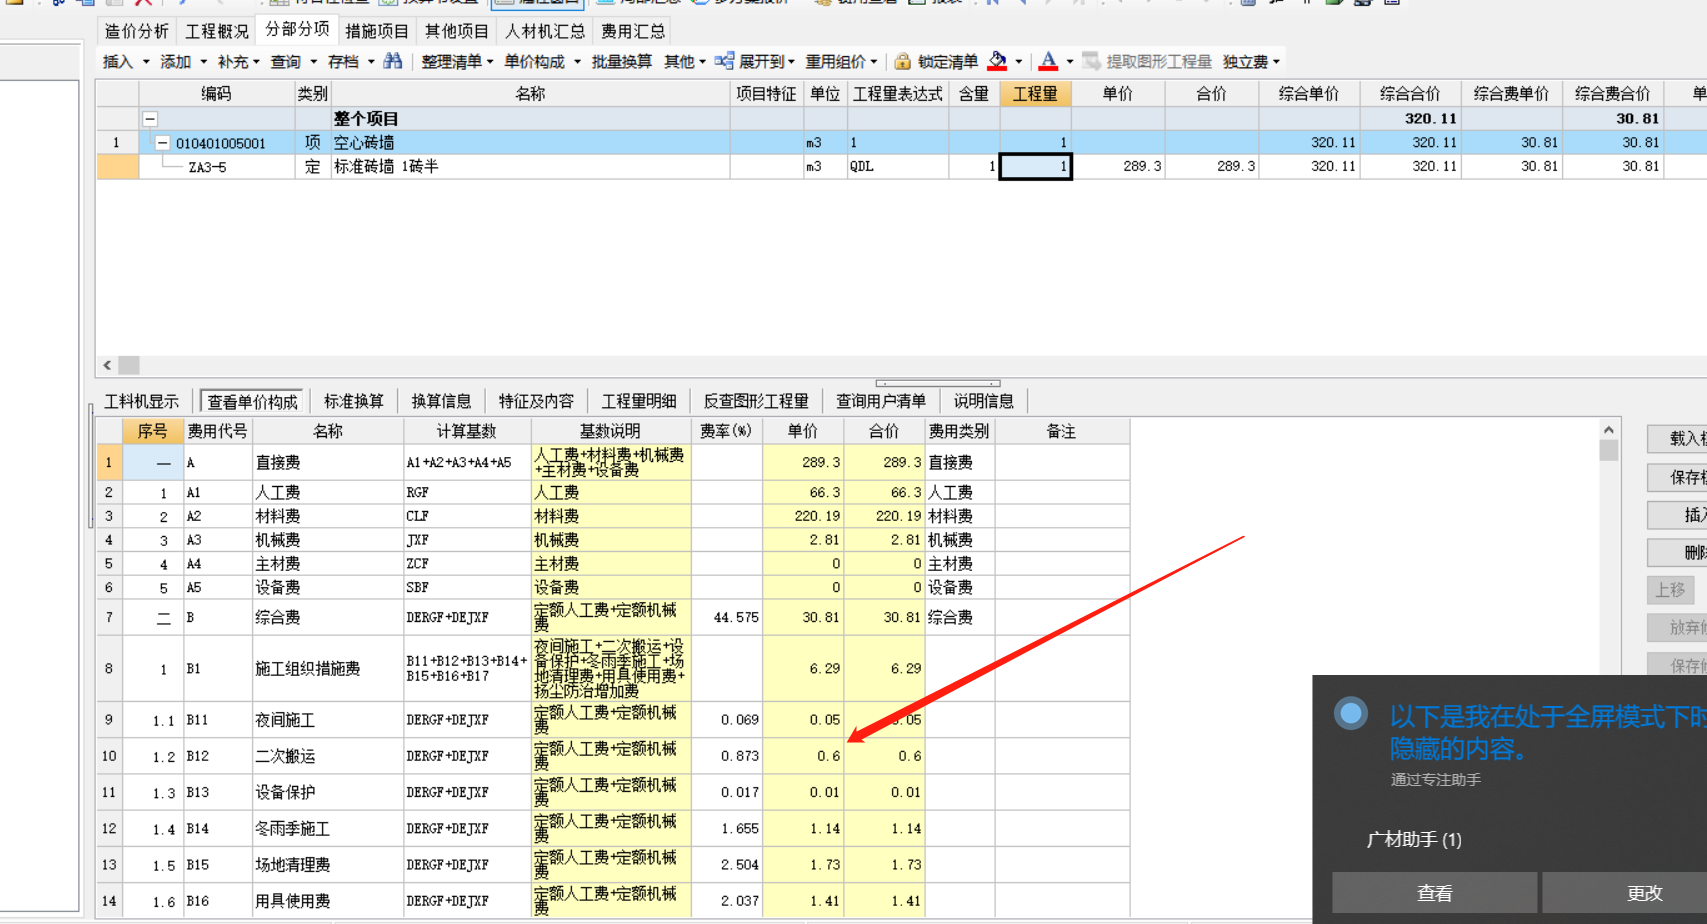Open the fill color dropdown arrow
The width and height of the screenshot is (1707, 924).
(1019, 62)
